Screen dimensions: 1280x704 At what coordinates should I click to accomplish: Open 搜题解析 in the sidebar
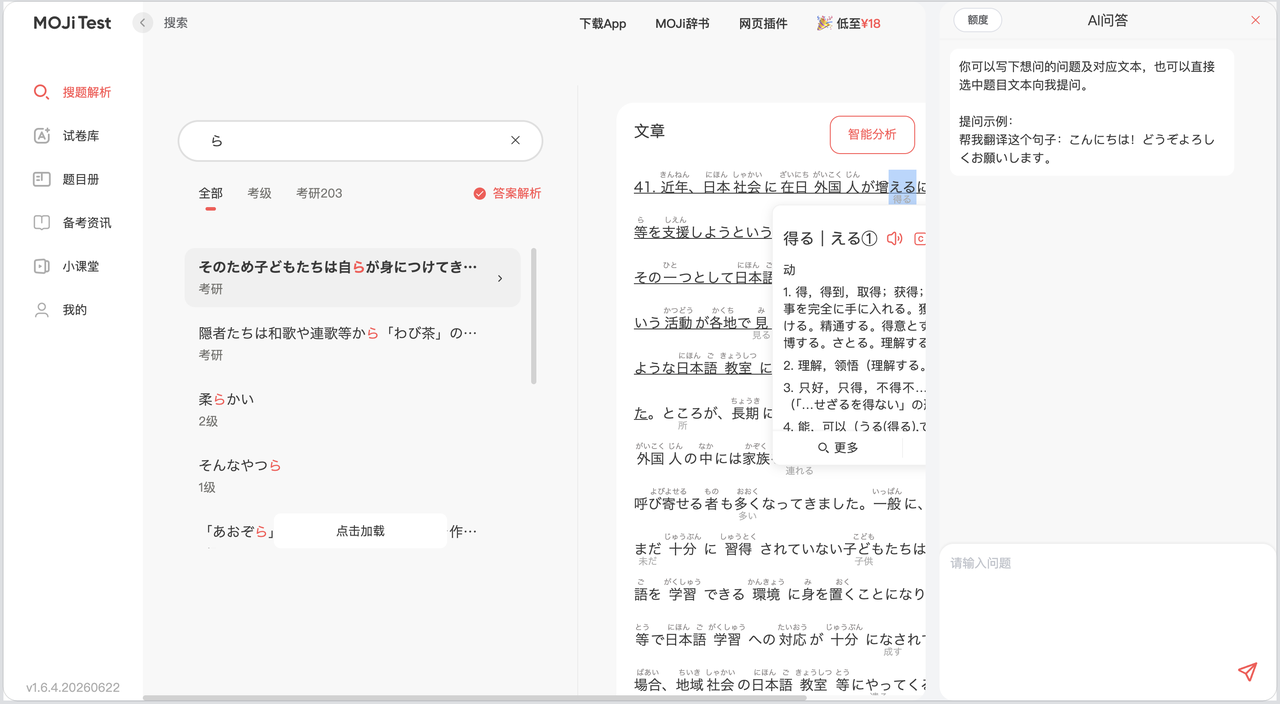72,92
